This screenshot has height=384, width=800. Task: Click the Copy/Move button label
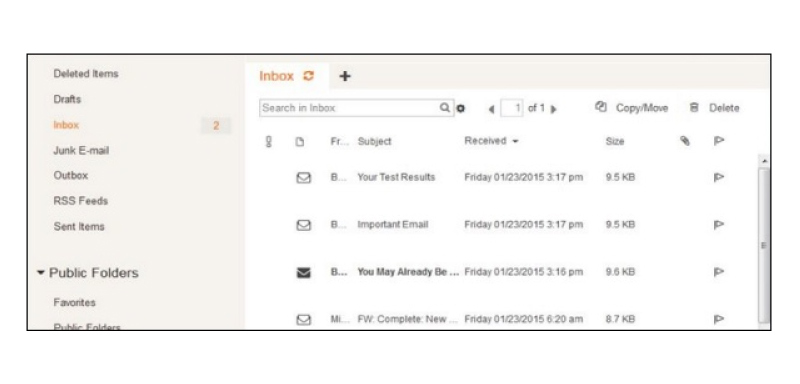pos(642,108)
